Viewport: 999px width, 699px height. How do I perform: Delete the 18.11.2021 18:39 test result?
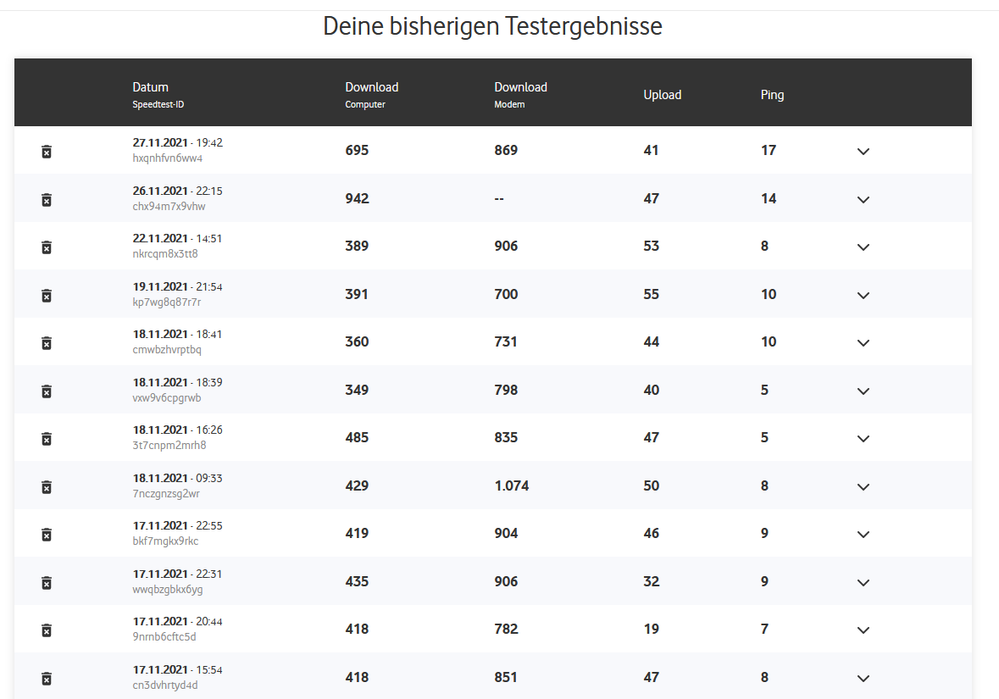pyautogui.click(x=46, y=391)
